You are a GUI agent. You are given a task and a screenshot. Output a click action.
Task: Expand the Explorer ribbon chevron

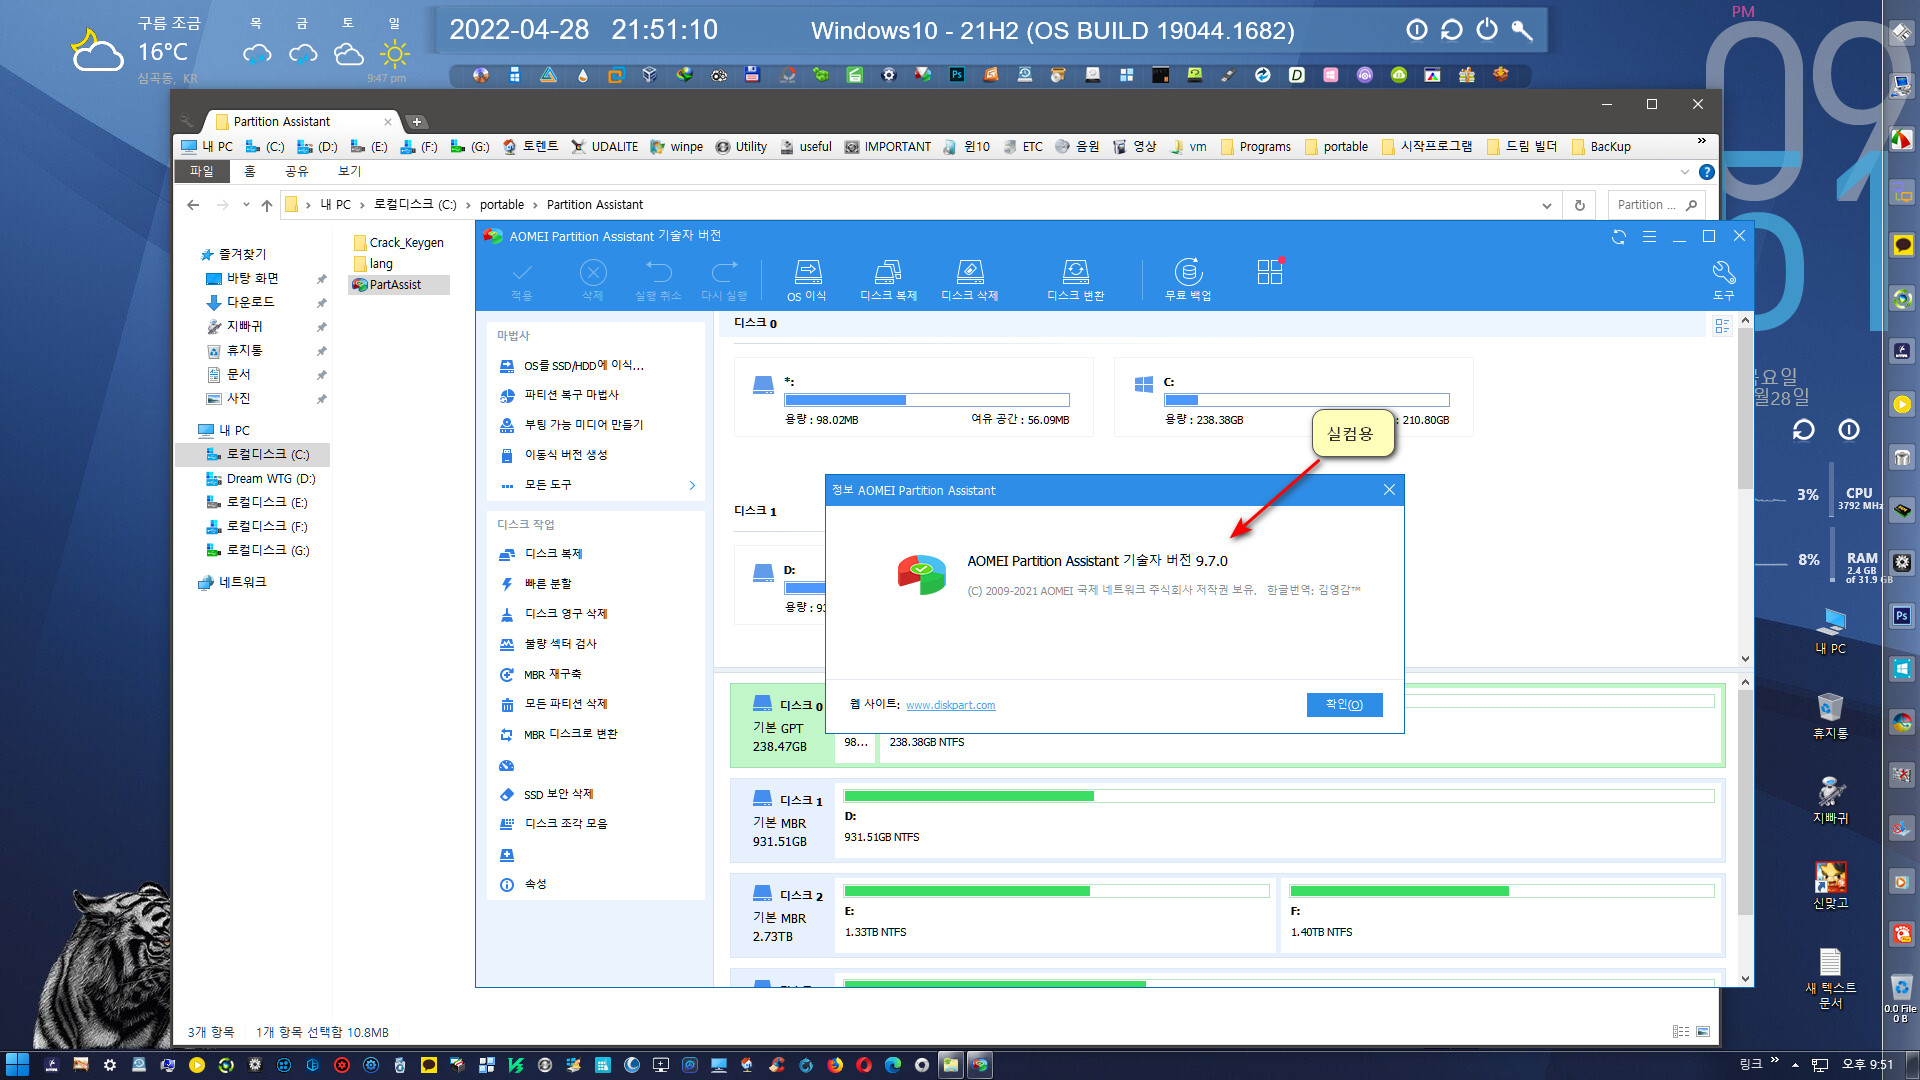[x=1686, y=172]
